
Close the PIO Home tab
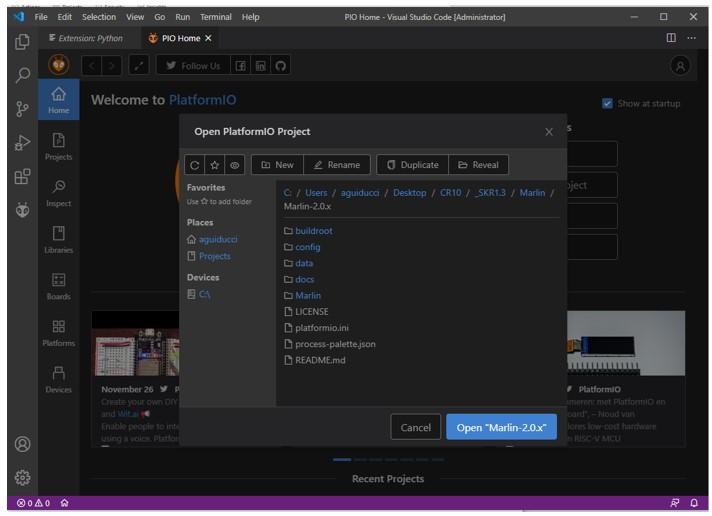pyautogui.click(x=208, y=38)
